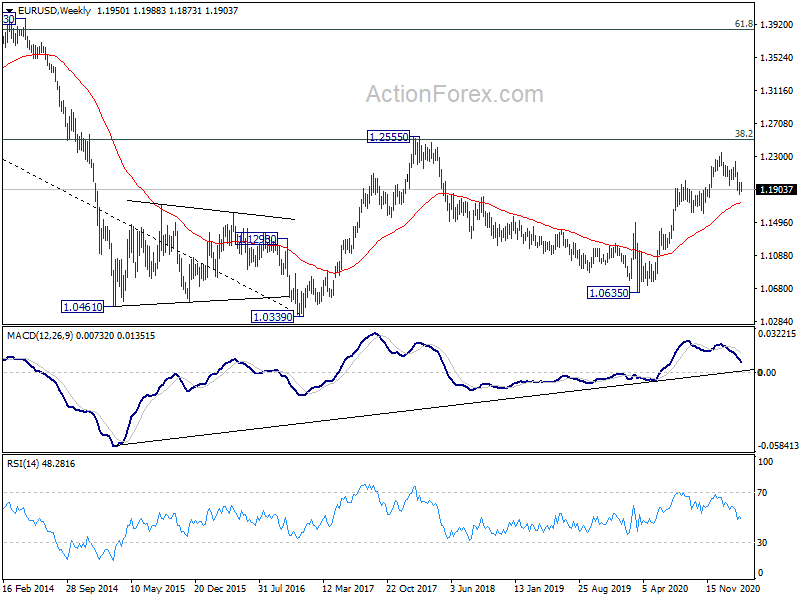Select the 1.06350 price label

[609, 293]
